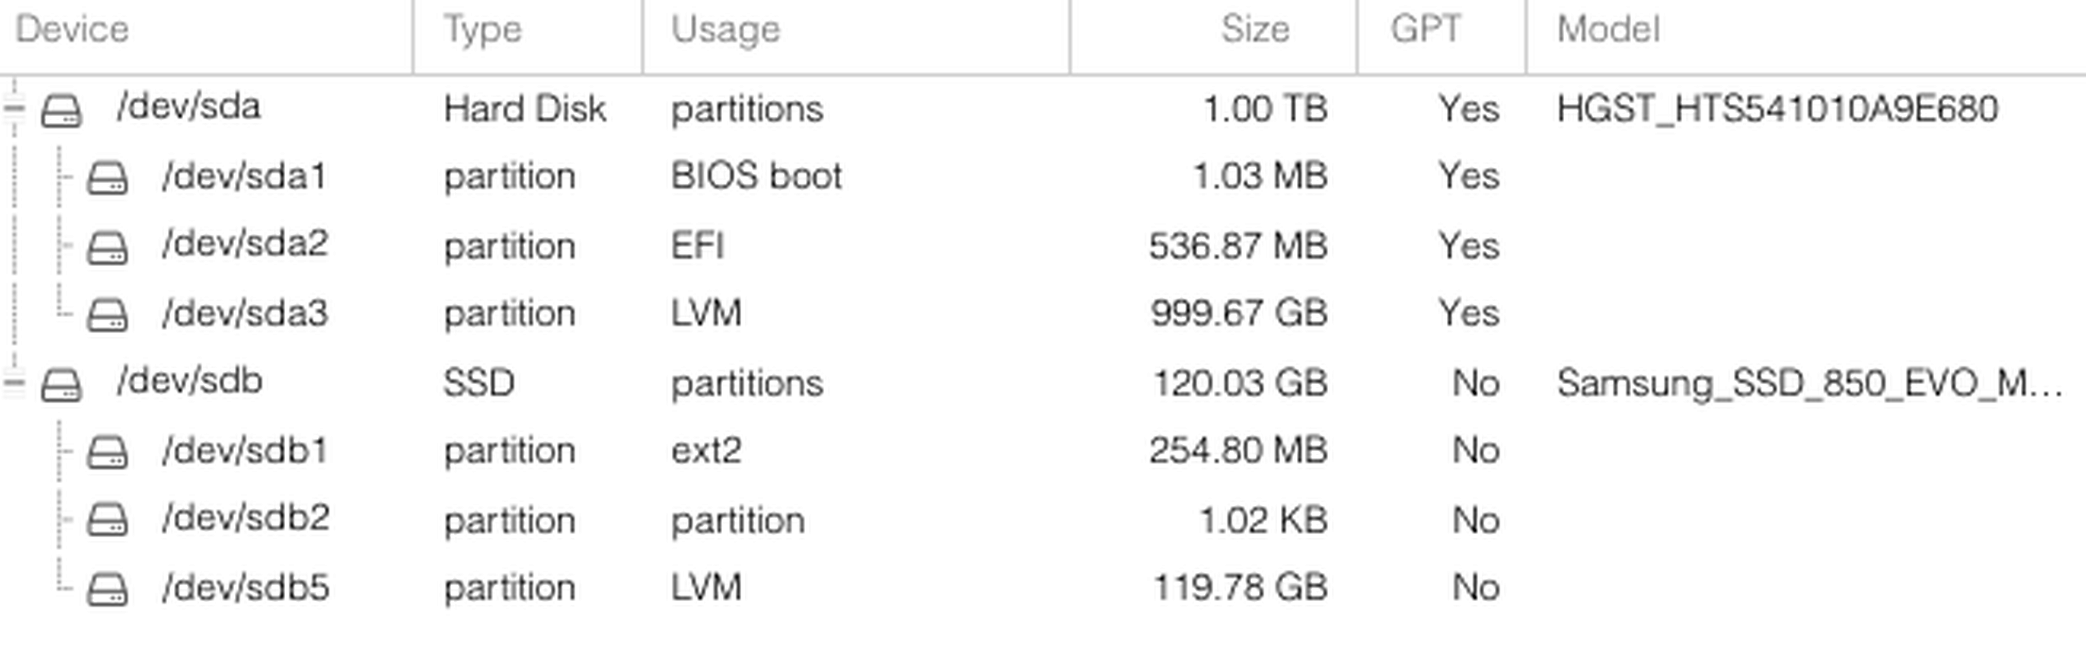The width and height of the screenshot is (2086, 654).
Task: Select the /dev/sdb5 label in tree
Action: click(x=245, y=587)
